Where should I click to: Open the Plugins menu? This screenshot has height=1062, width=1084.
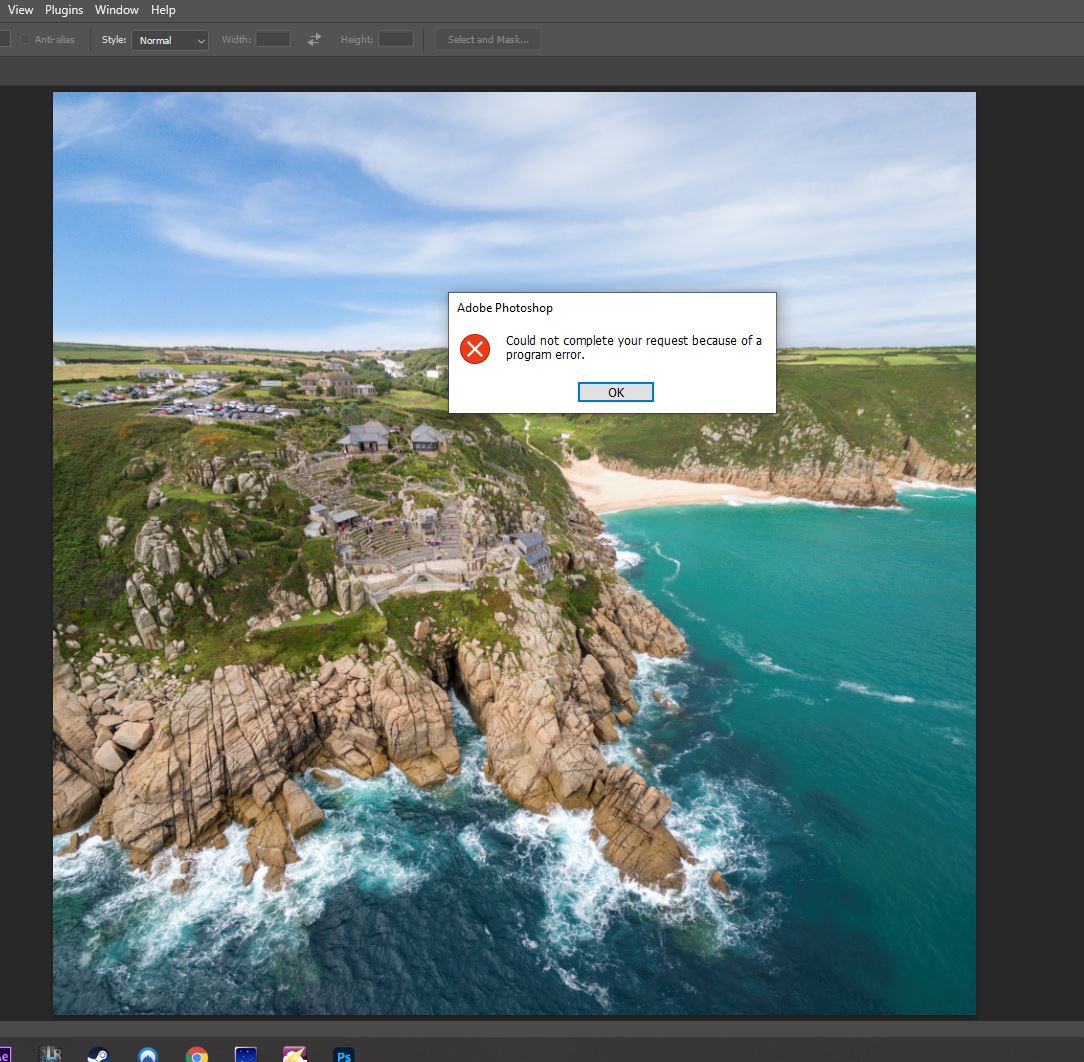64,10
